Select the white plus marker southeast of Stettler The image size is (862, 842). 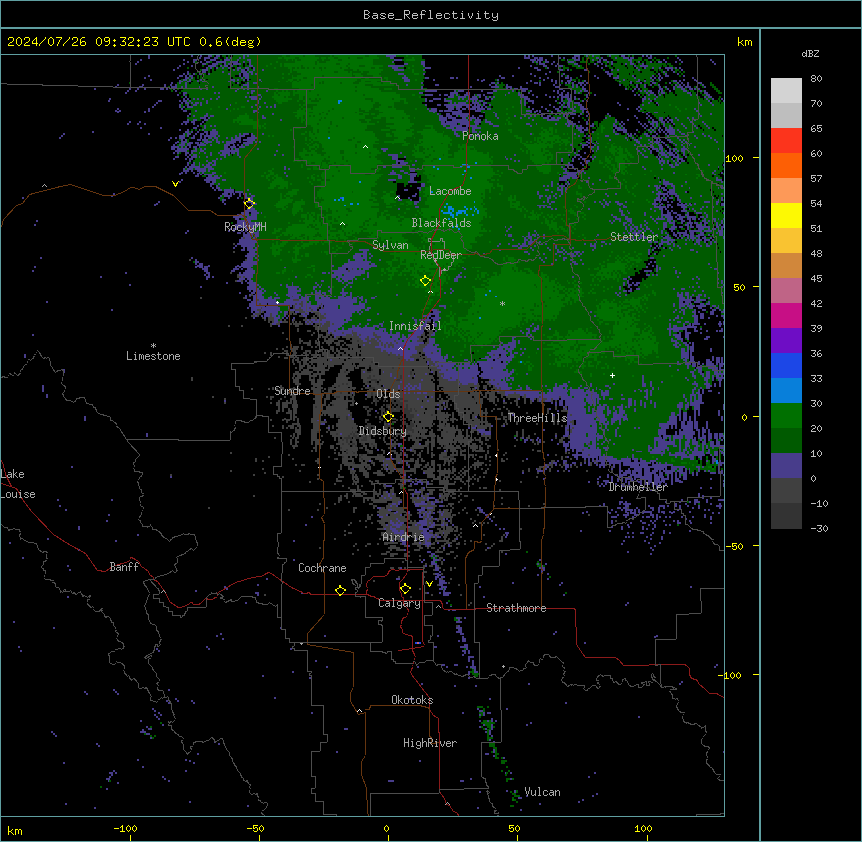pyautogui.click(x=612, y=375)
